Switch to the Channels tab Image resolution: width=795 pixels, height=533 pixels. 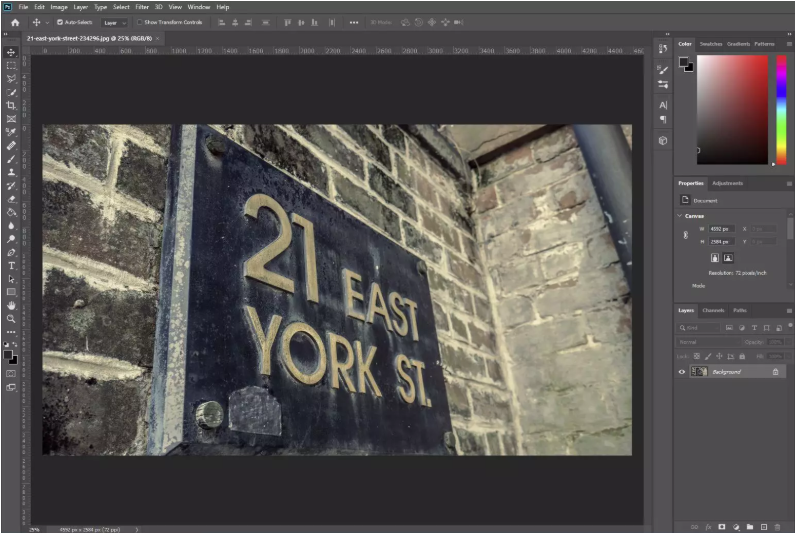(x=713, y=310)
